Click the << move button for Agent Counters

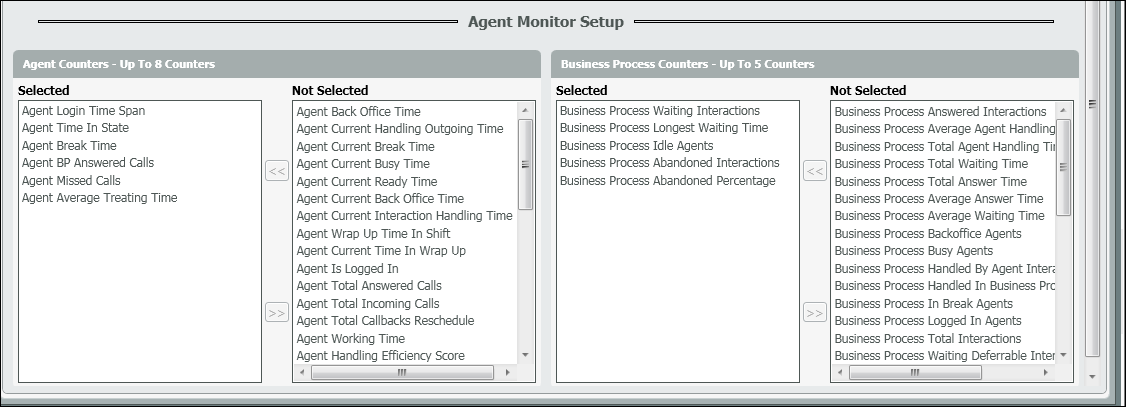pos(277,172)
